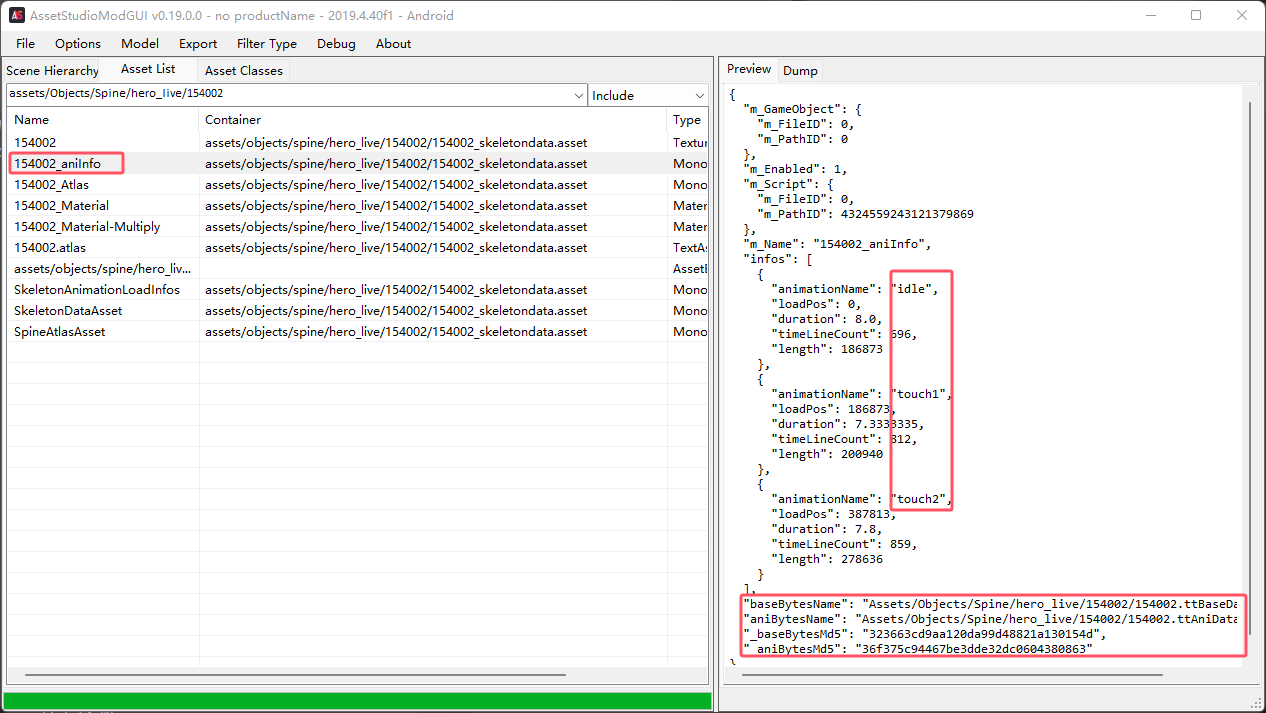
Task: Open the Options menu
Action: [78, 43]
